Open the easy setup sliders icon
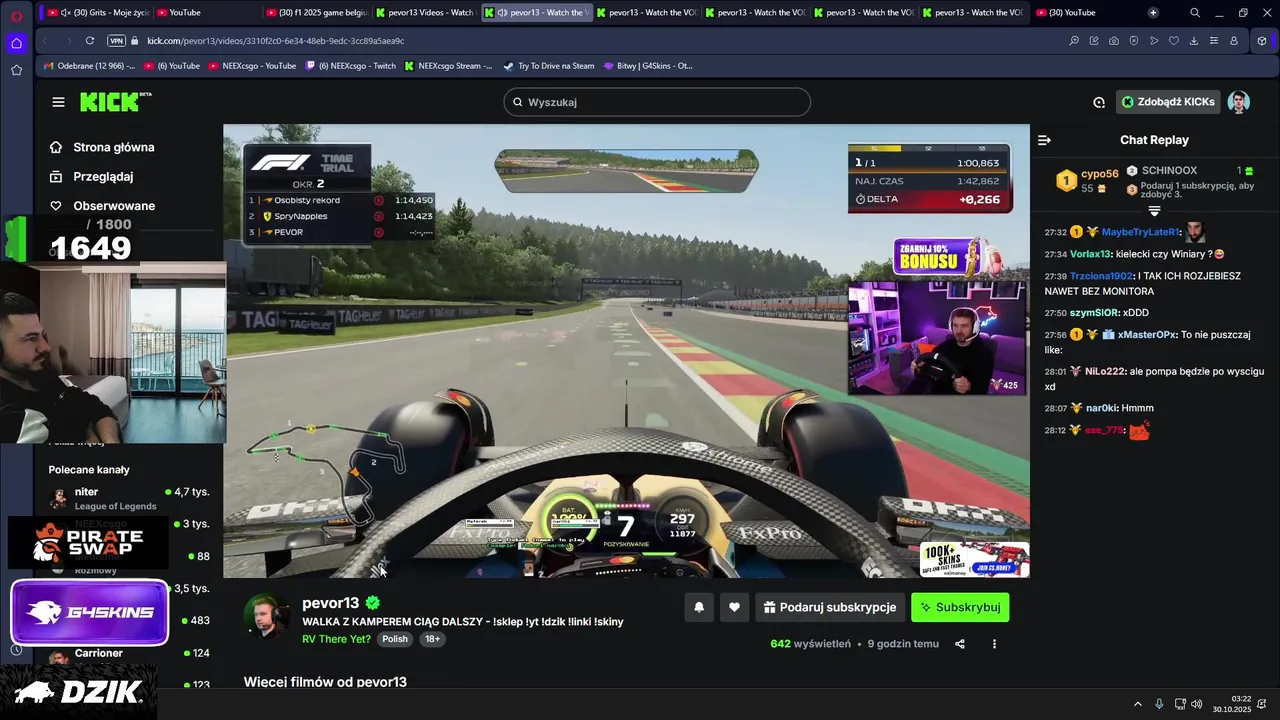Viewport: 1280px width, 720px height. pyautogui.click(x=1214, y=41)
